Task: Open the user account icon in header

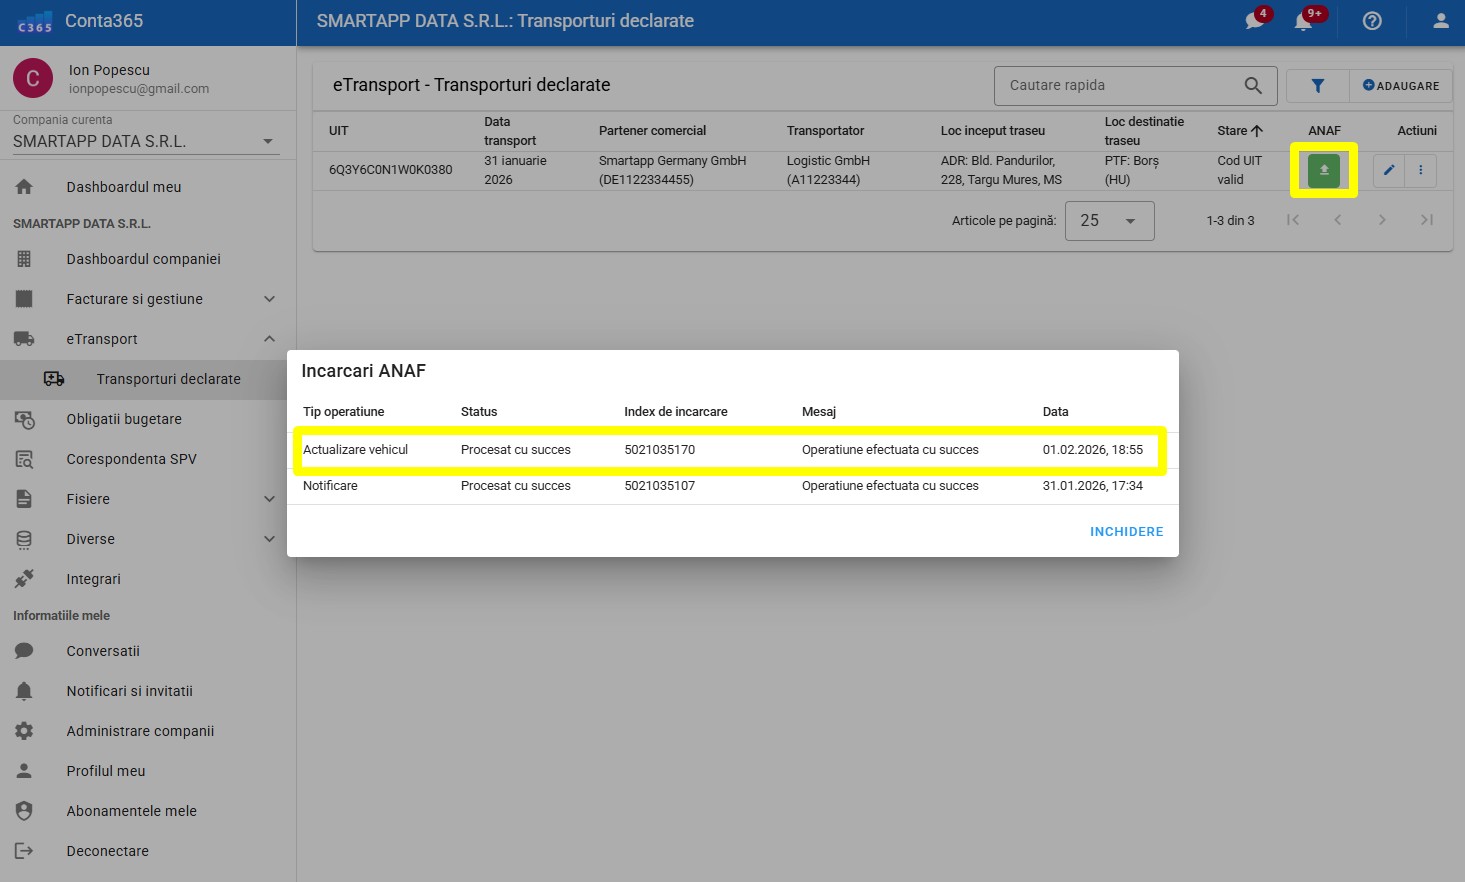Action: pos(1440,21)
